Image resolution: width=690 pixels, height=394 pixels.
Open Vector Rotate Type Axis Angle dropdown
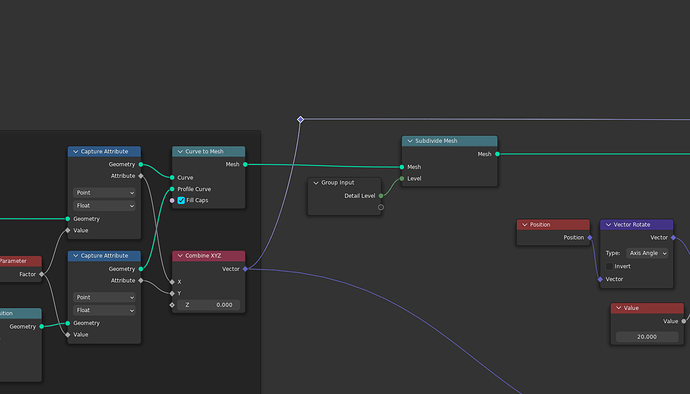pyautogui.click(x=647, y=253)
